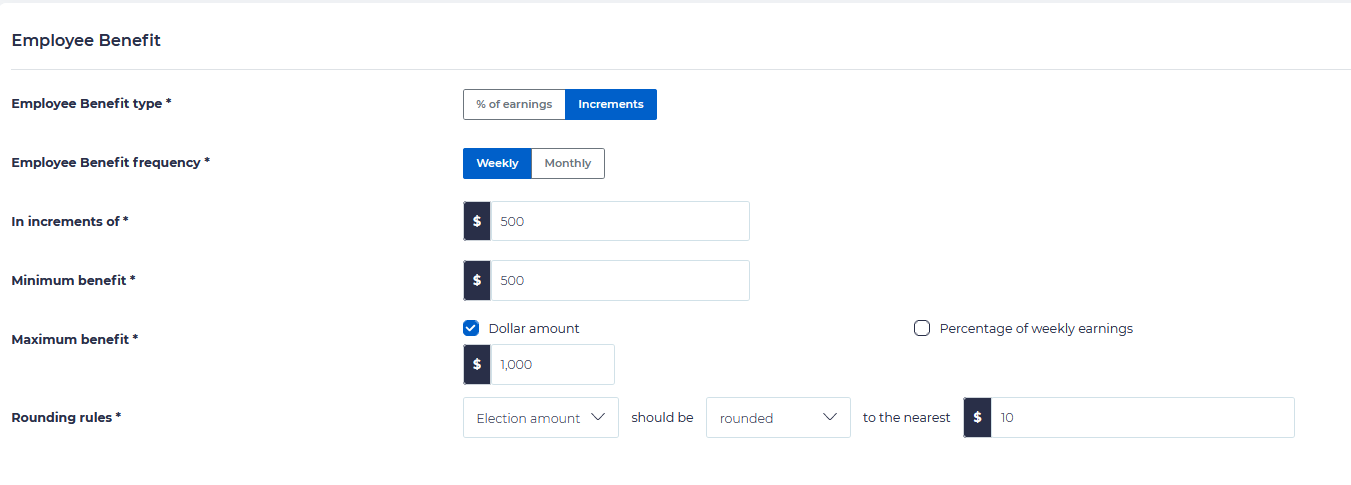Click chevron arrow on rounded dropdown
Image resolution: width=1351 pixels, height=485 pixels.
[x=829, y=417]
